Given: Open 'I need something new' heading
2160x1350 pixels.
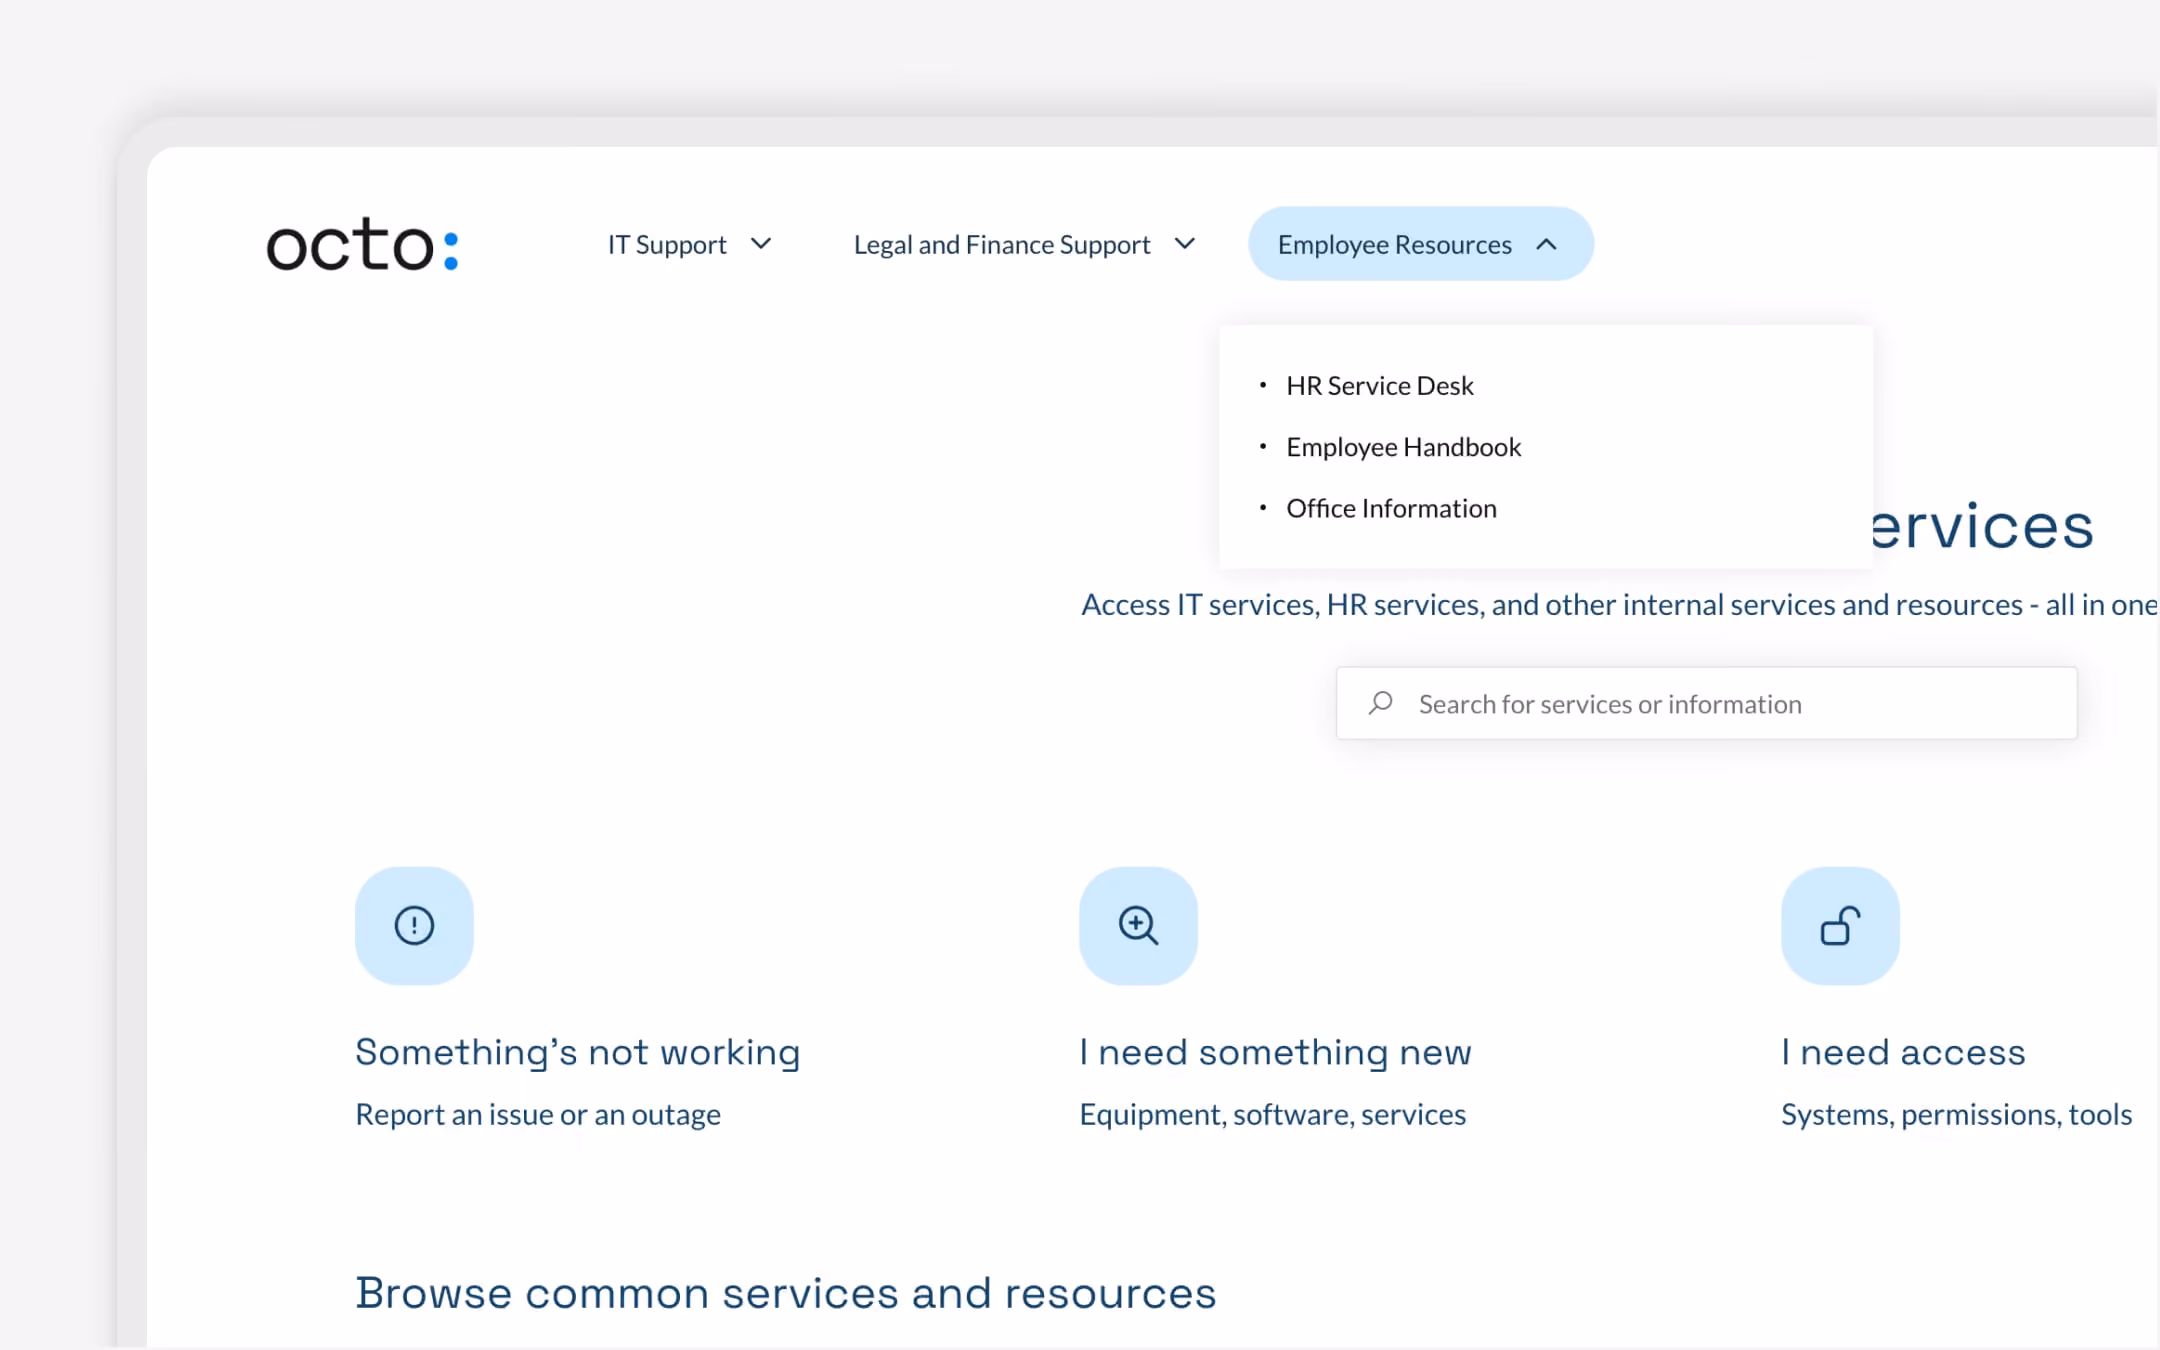Looking at the screenshot, I should pyautogui.click(x=1275, y=1053).
